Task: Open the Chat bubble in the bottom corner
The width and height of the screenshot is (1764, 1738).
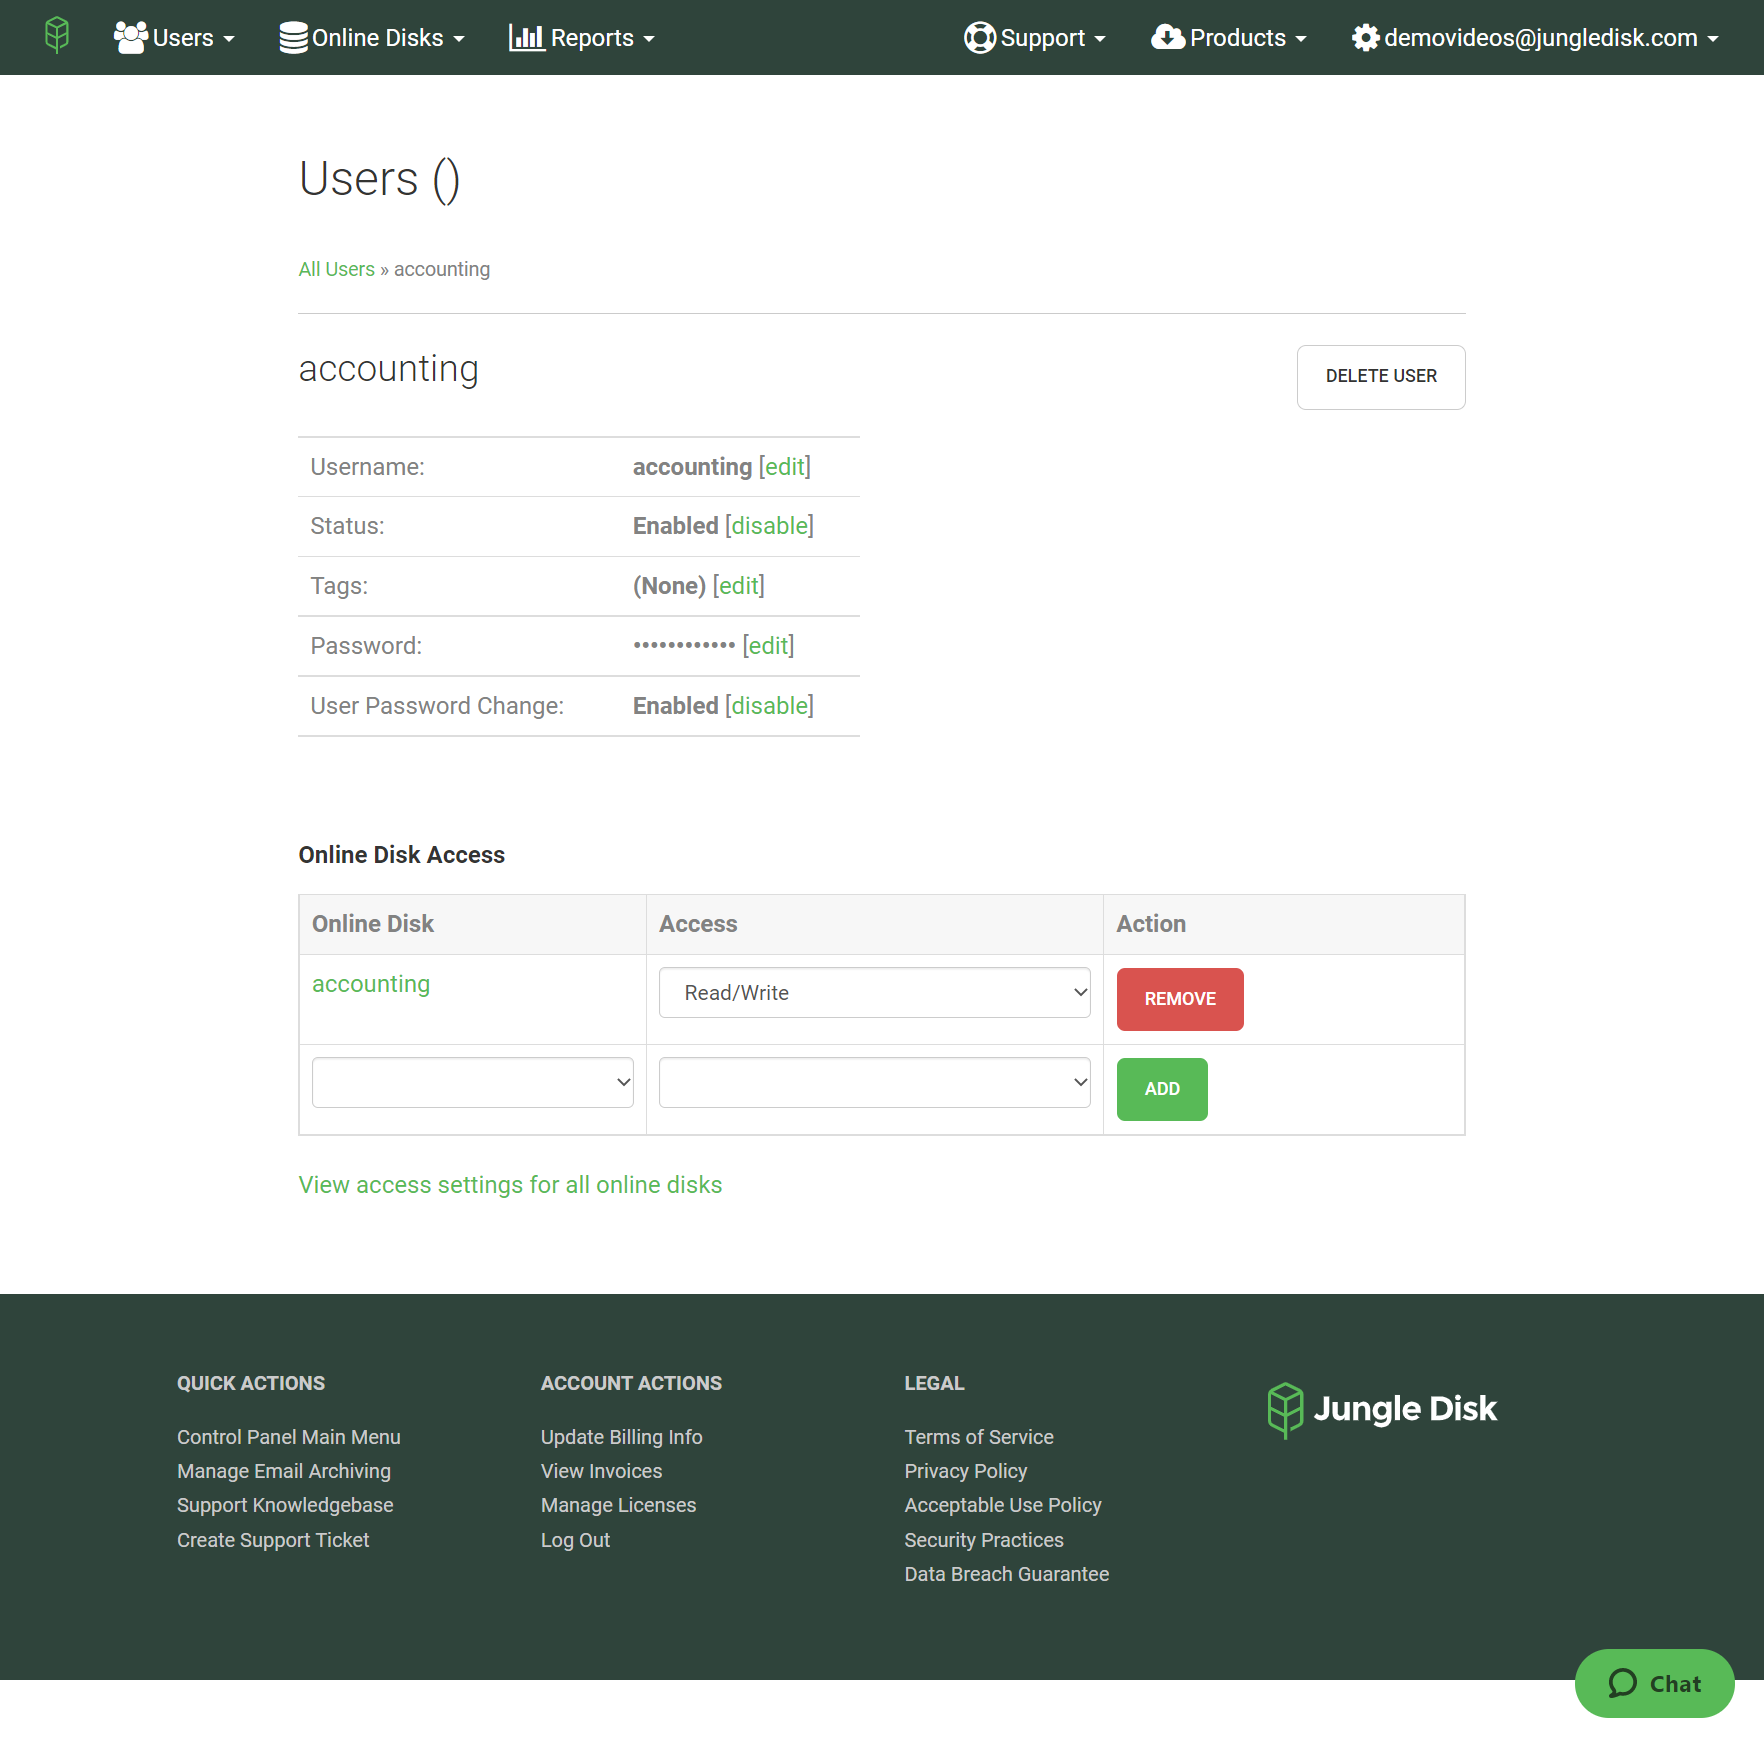Action: (1654, 1683)
